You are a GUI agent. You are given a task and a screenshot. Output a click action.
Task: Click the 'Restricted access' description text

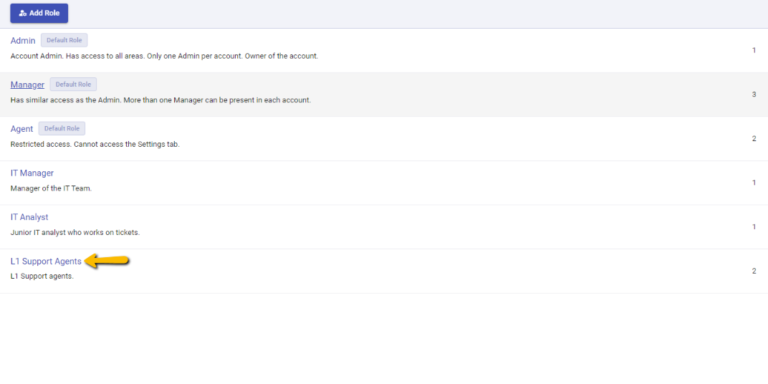95,144
